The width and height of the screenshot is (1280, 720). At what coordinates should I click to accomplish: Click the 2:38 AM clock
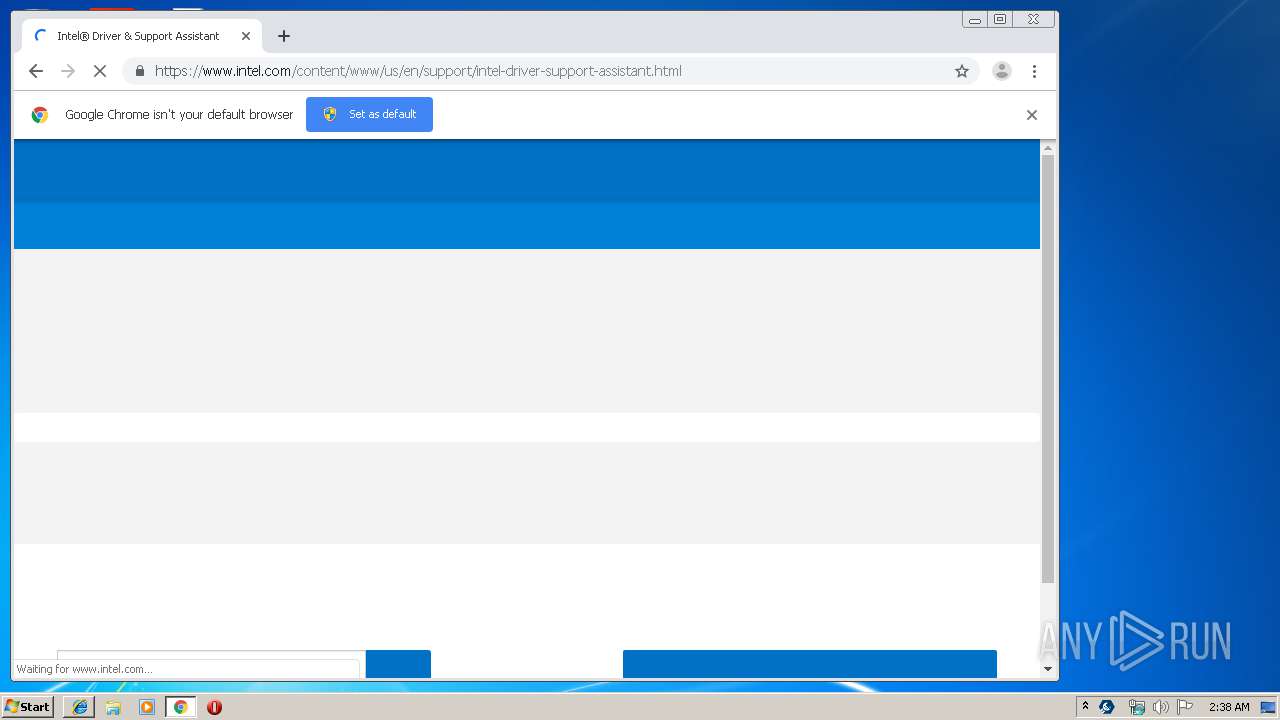pos(1229,707)
